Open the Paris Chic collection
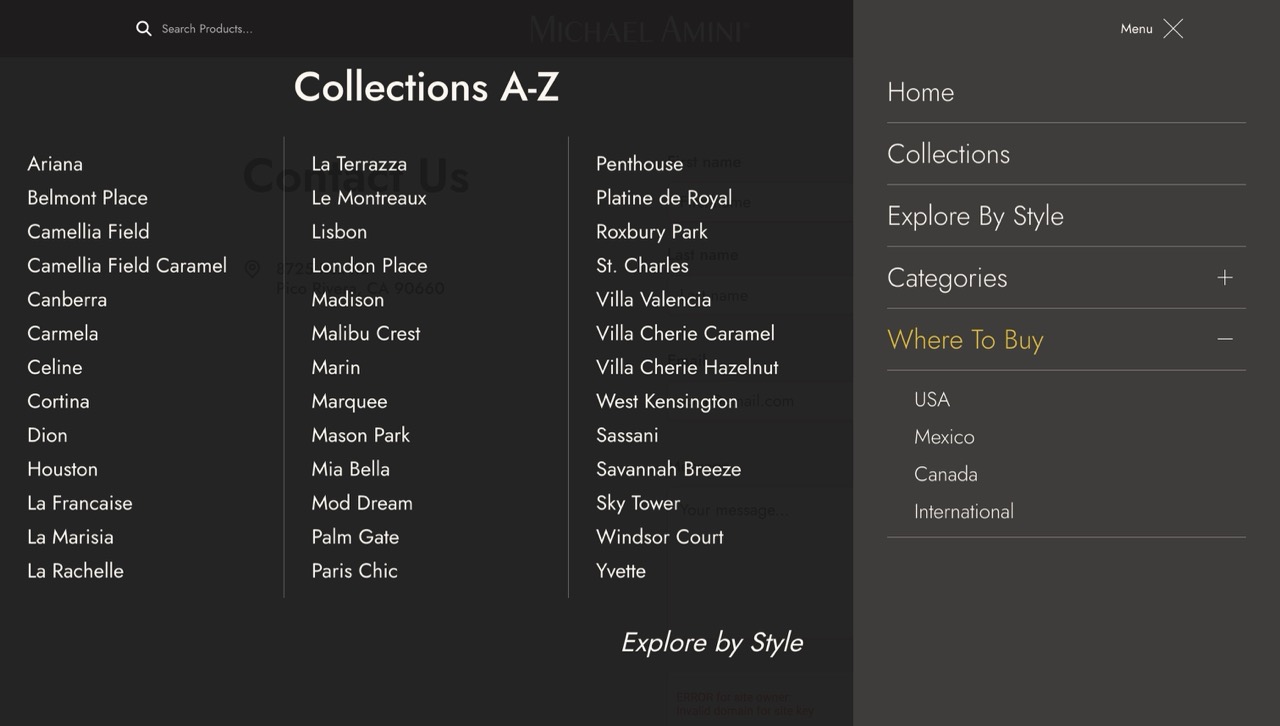The image size is (1280, 726). pyautogui.click(x=354, y=572)
